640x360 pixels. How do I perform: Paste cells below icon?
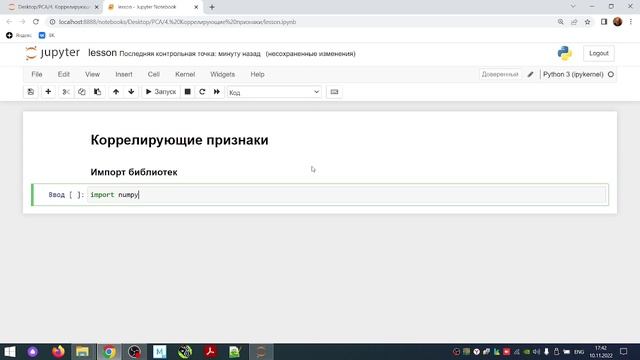coord(98,92)
